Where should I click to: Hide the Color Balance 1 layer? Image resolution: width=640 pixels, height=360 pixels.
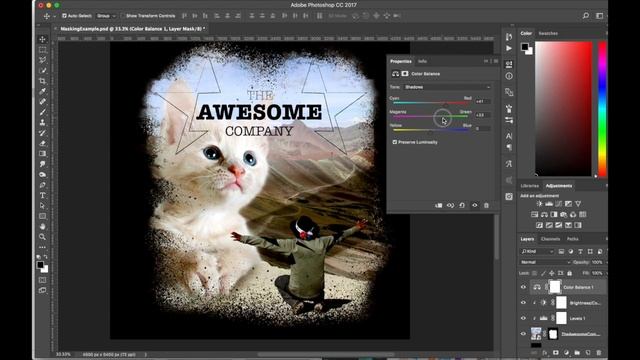[x=523, y=287]
